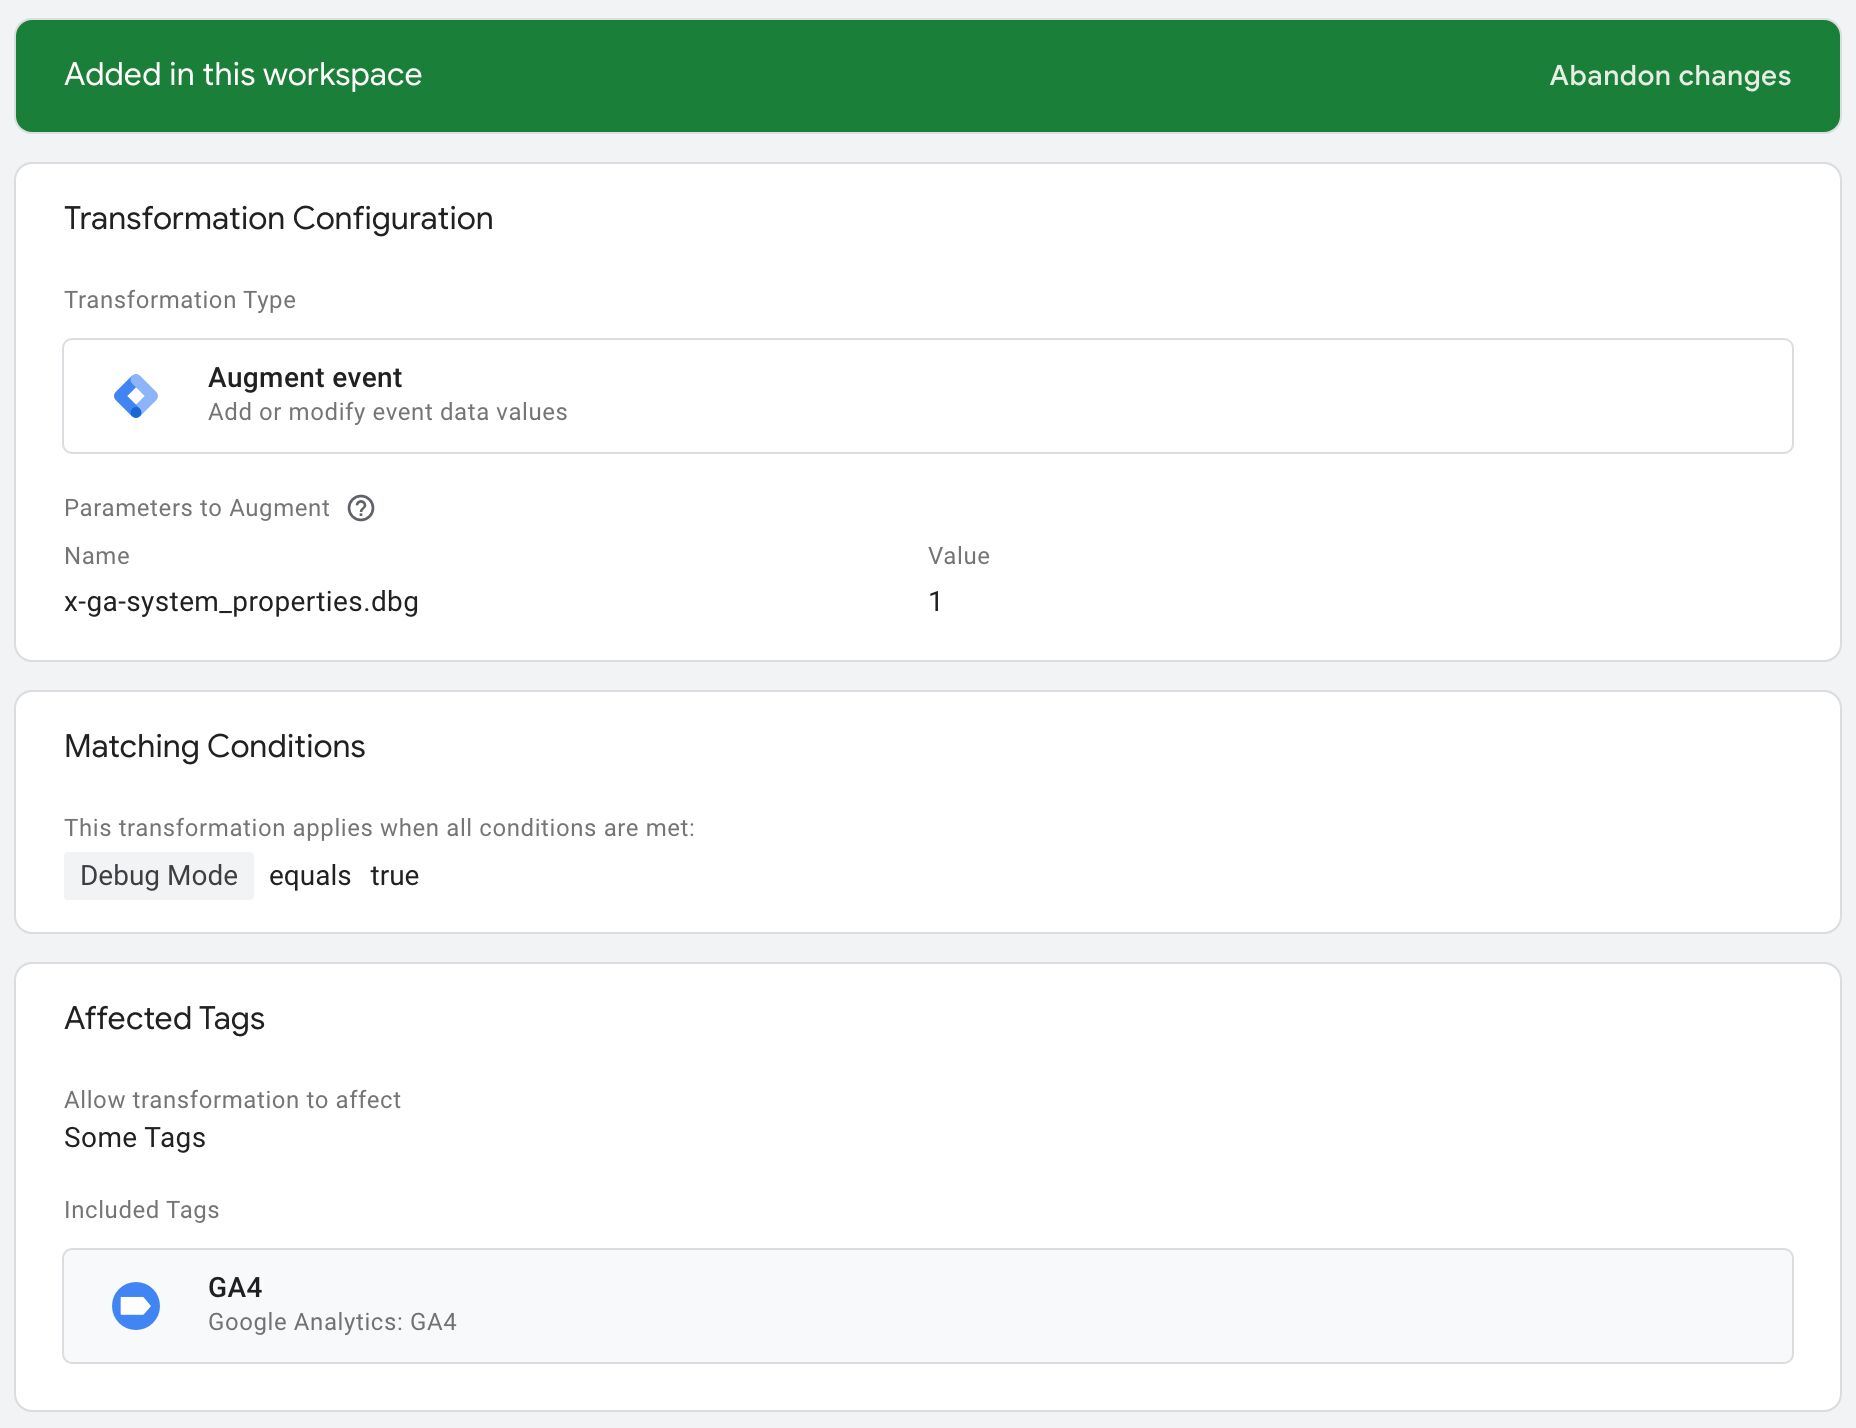Click 'Google Analytics: GA4' tag type text
This screenshot has height=1428, width=1856.
pos(333,1322)
